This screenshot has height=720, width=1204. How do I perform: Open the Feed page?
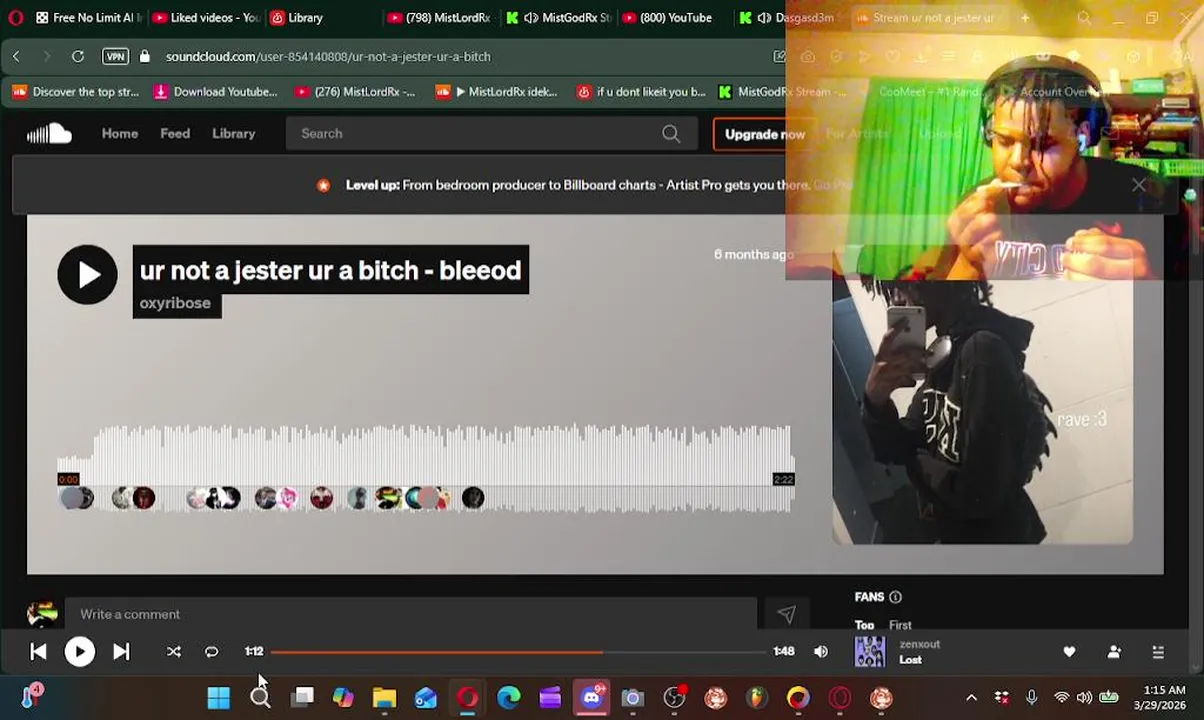click(175, 133)
